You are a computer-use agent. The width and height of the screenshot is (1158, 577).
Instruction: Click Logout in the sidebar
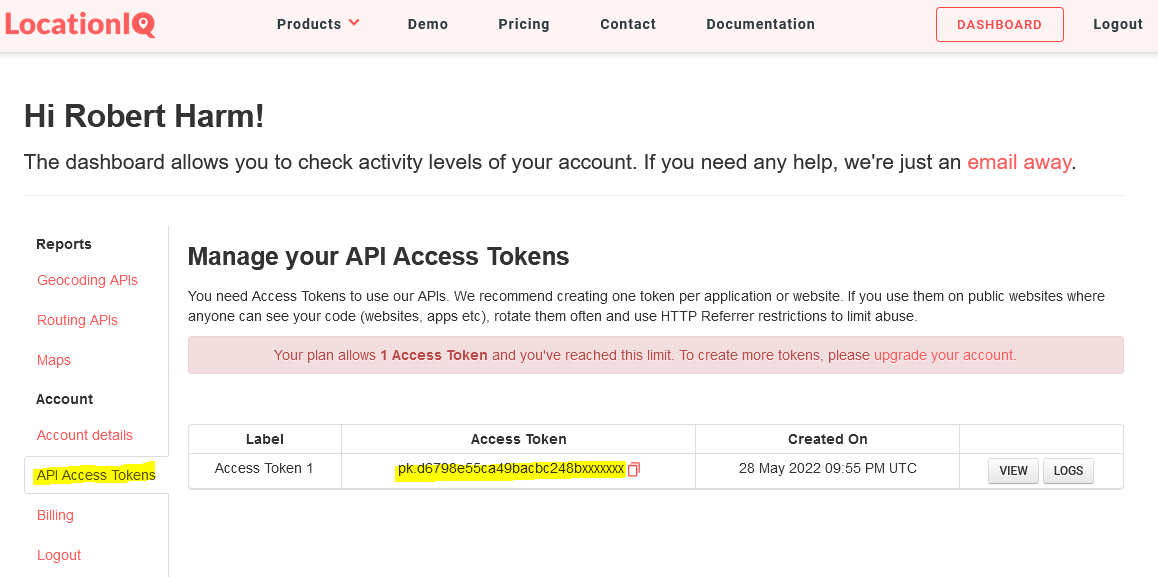pyautogui.click(x=59, y=555)
